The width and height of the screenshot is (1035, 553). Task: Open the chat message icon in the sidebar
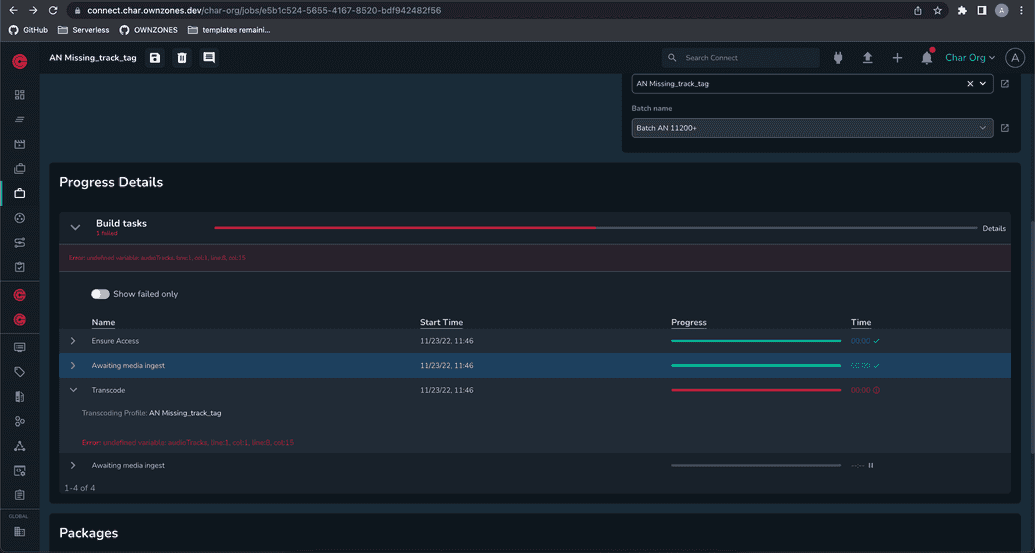coord(20,347)
